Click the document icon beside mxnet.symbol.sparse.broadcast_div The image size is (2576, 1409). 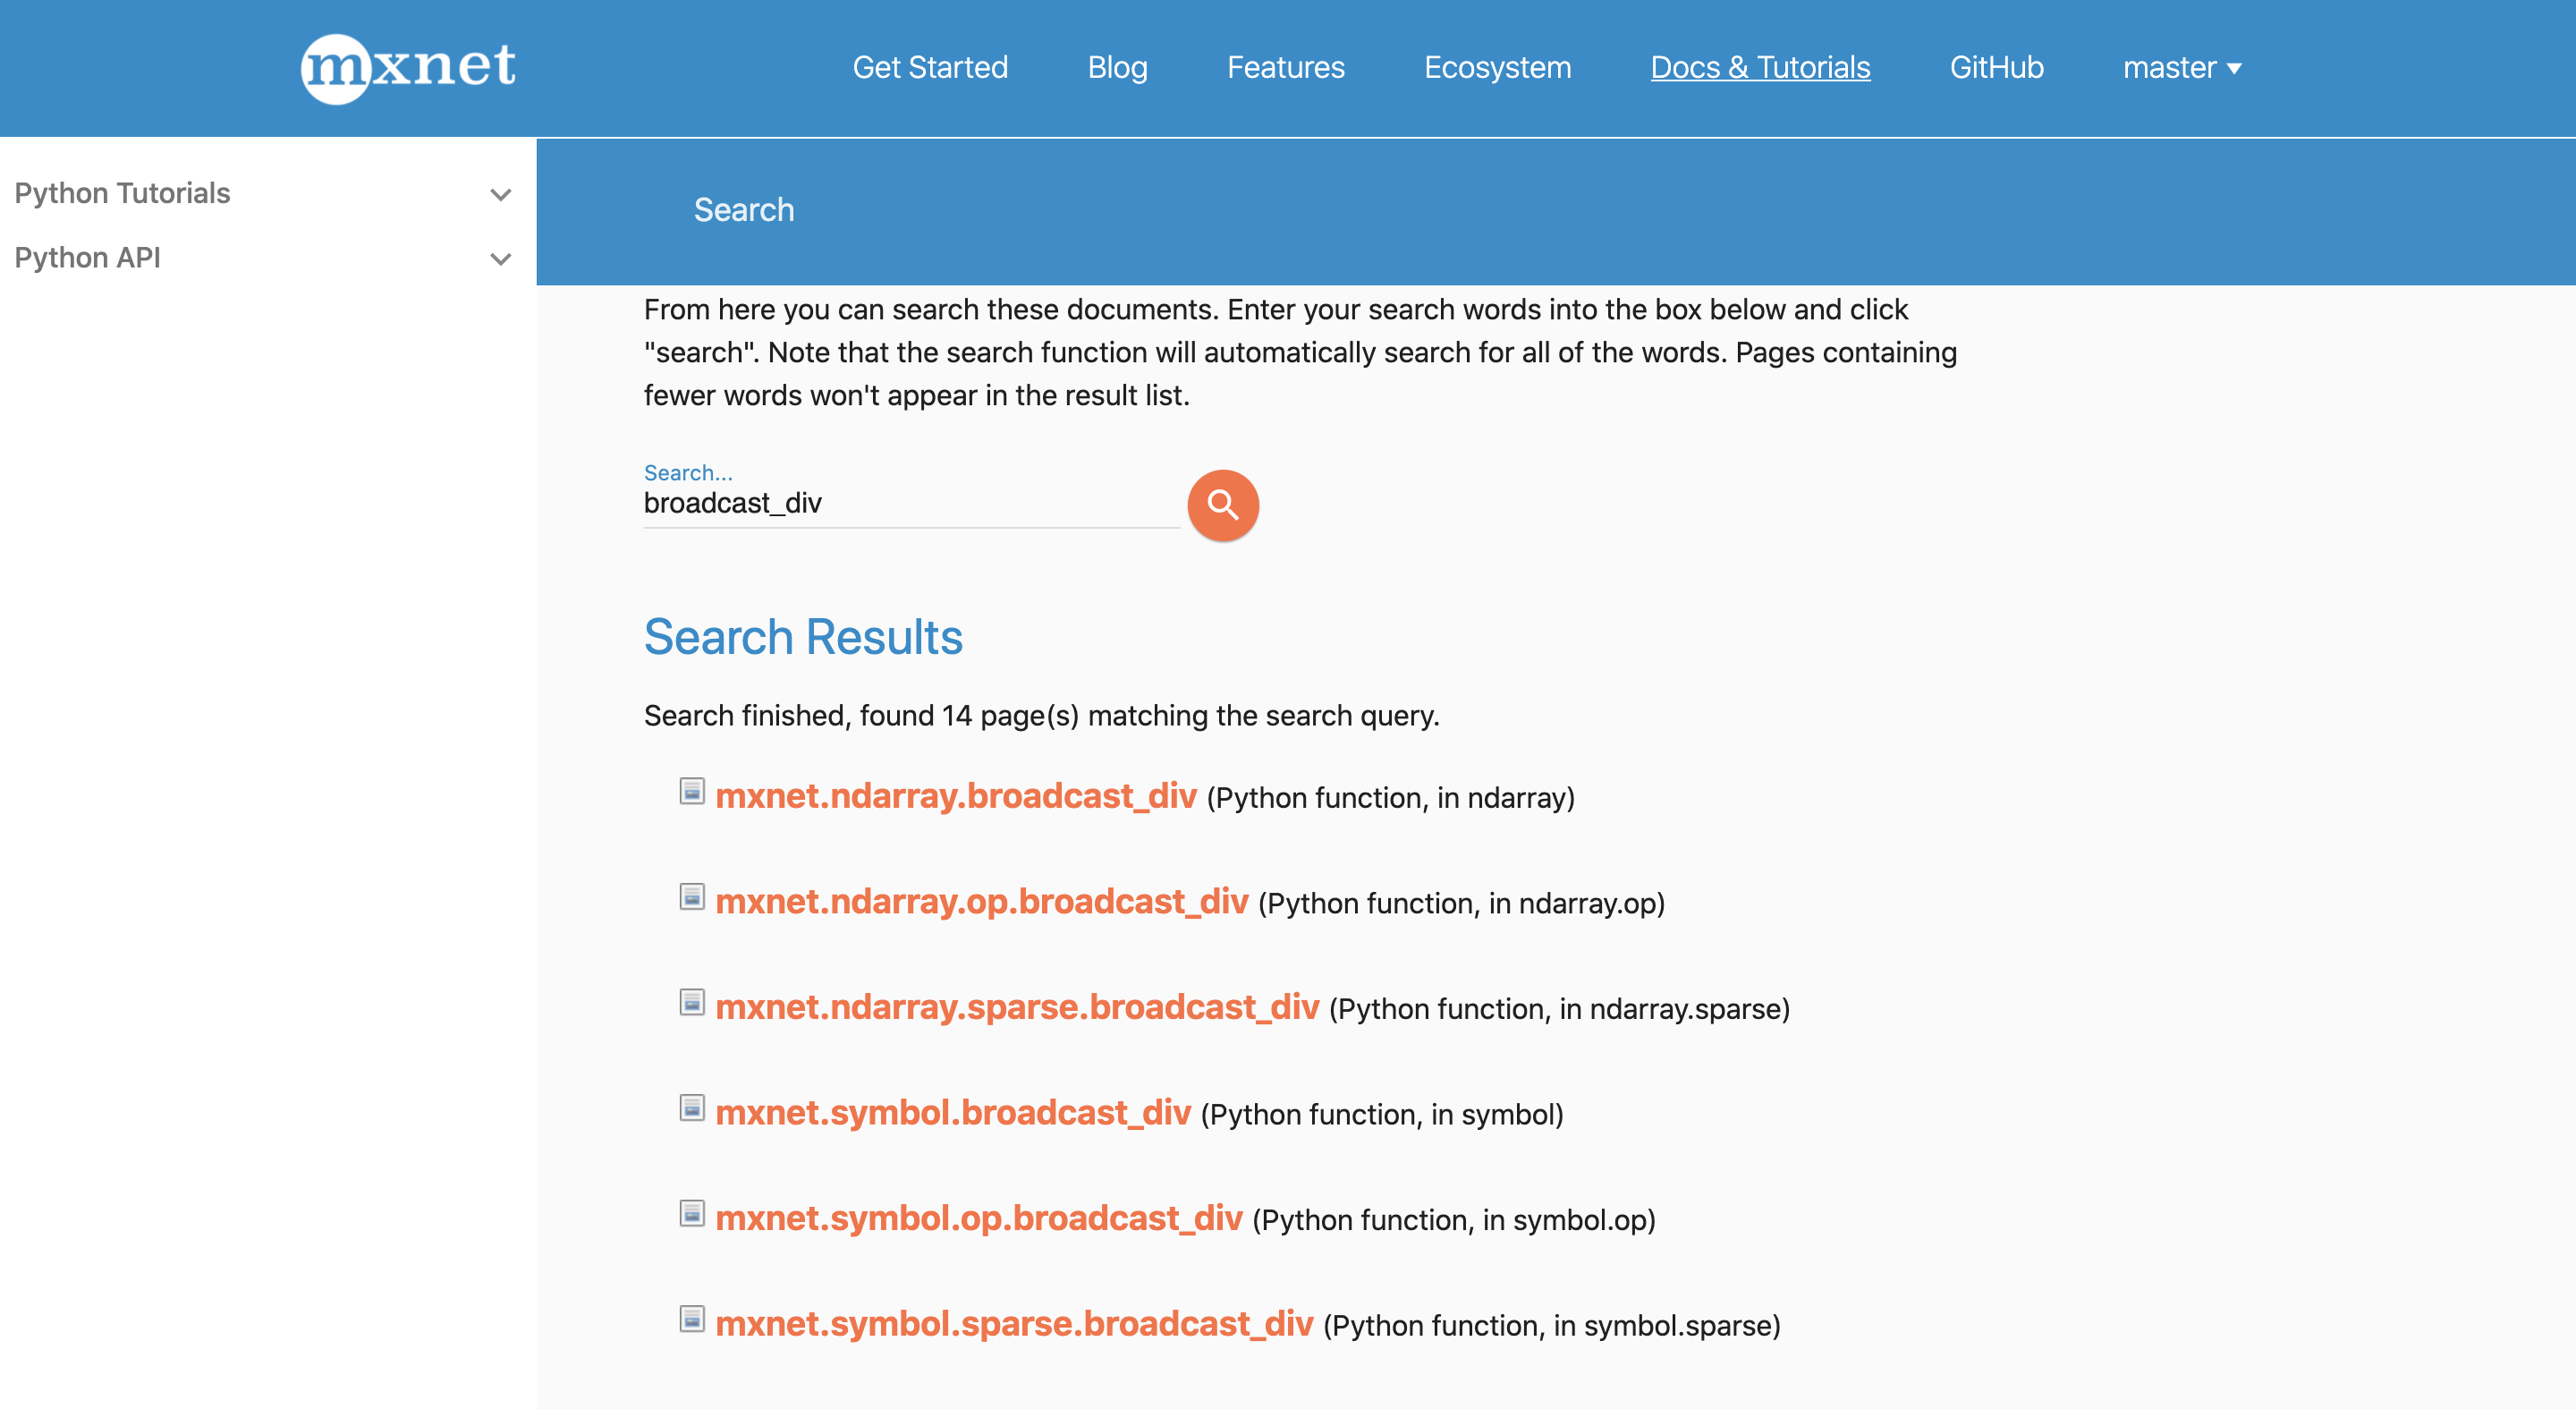693,1321
